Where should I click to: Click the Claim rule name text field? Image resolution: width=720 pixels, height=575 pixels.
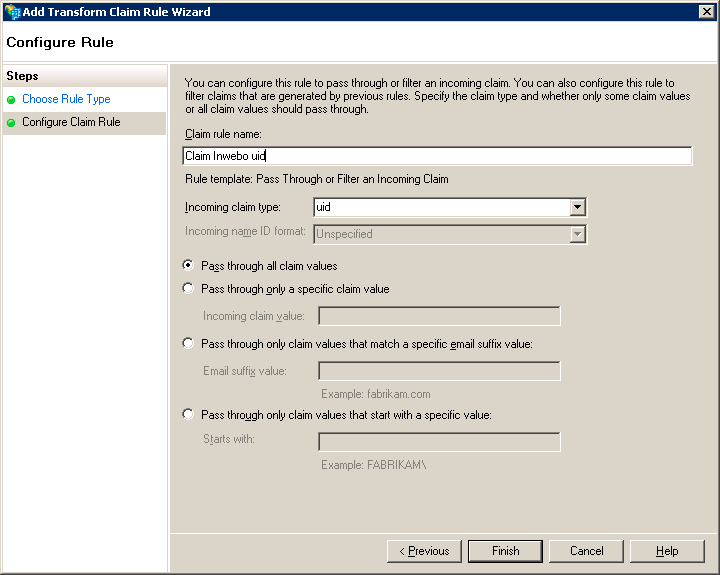(x=437, y=156)
